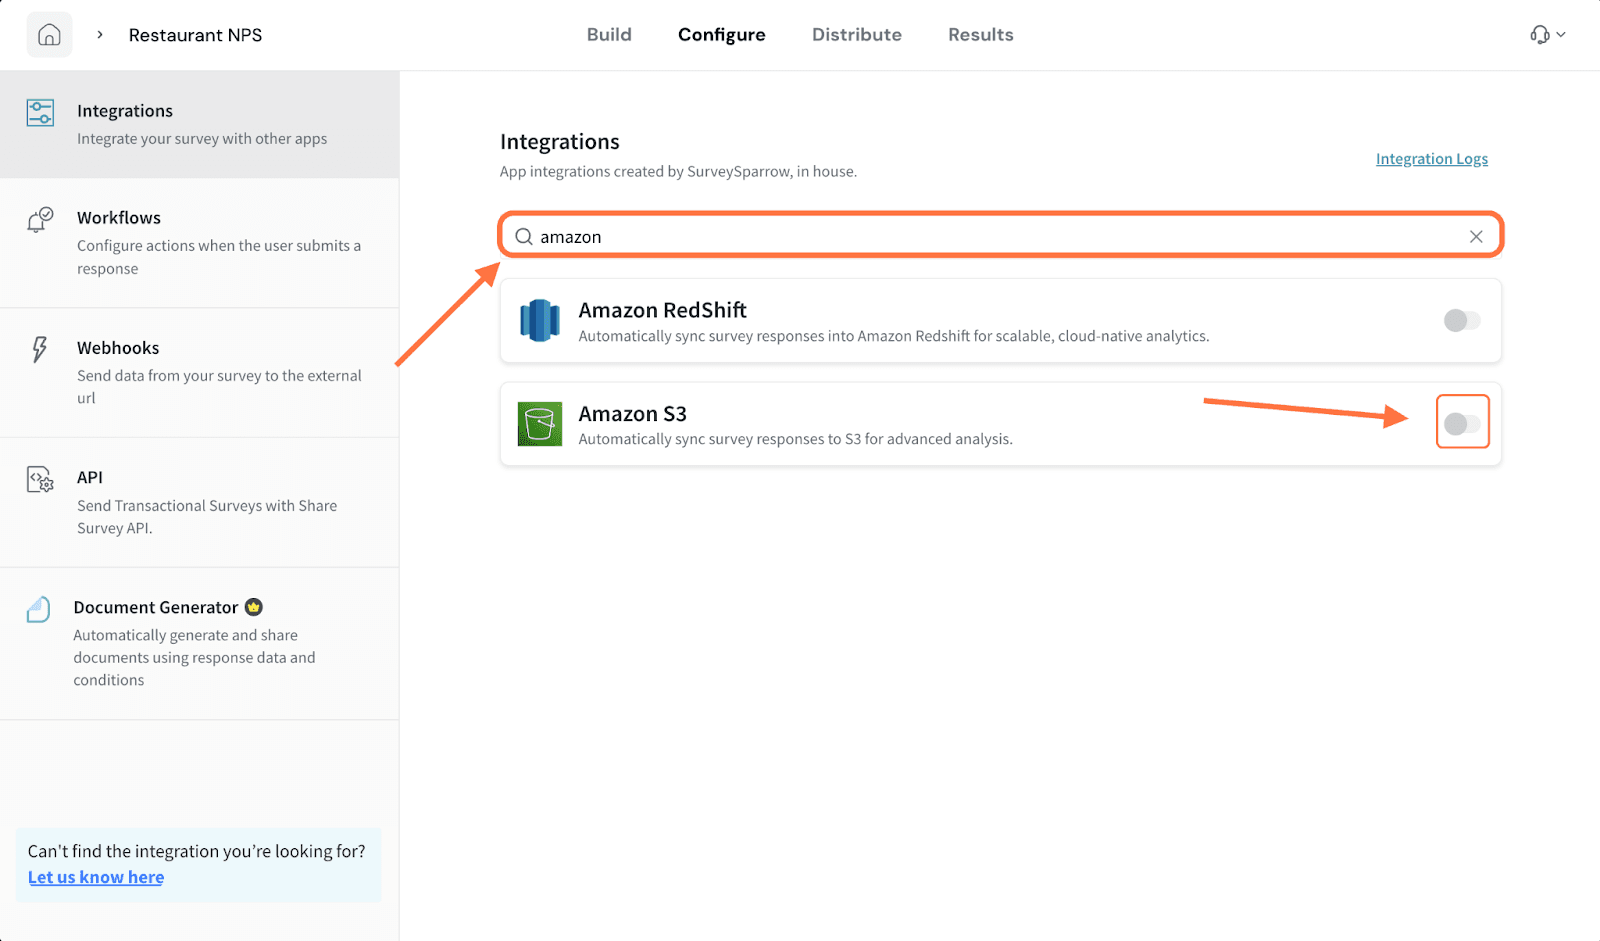Click the Amazon S3 bucket icon

540,424
